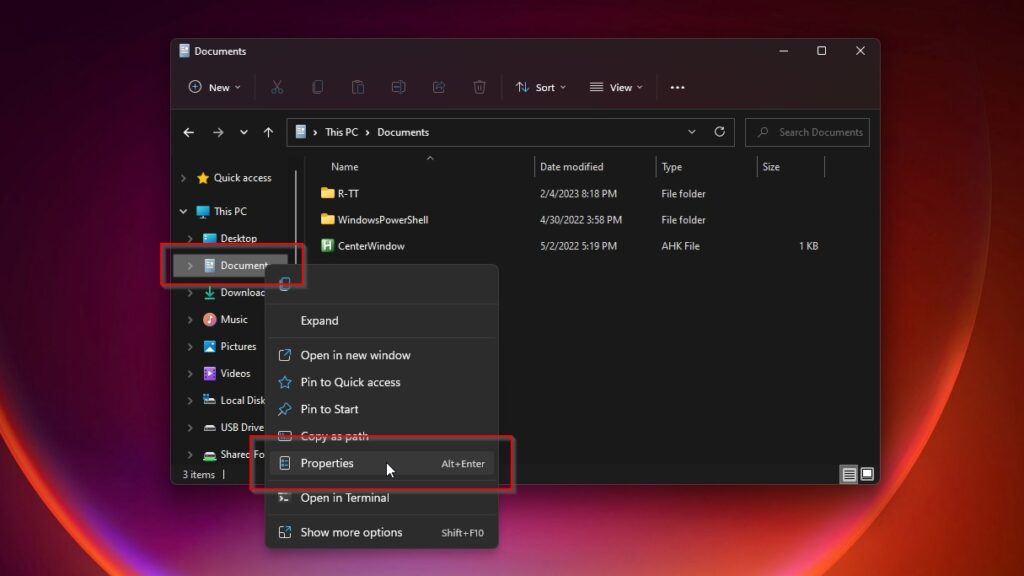Viewport: 1024px width, 576px height.
Task: Choose Pin to Quick access
Action: tap(382, 382)
